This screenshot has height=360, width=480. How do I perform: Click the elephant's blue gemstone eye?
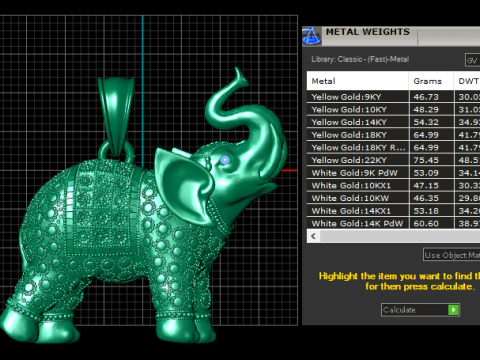click(225, 160)
